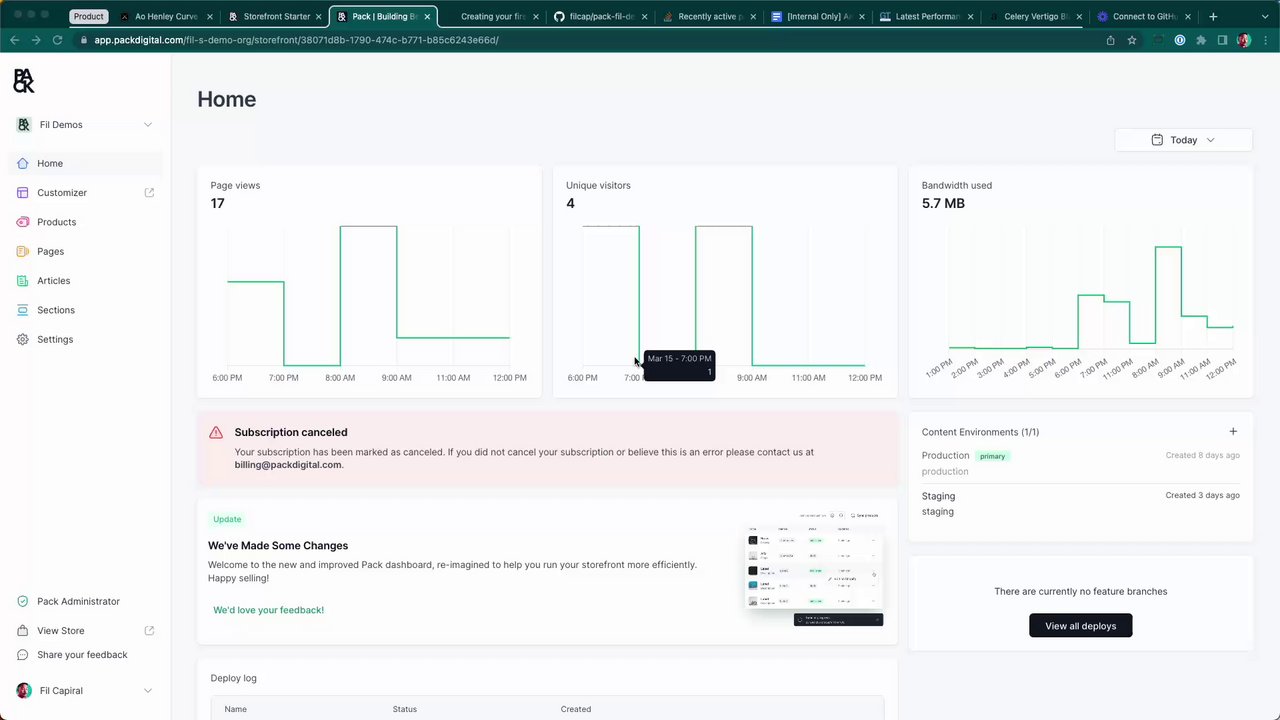Screen dimensions: 1280x720
Task: Click the share page icon in toolbar
Action: point(1110,40)
